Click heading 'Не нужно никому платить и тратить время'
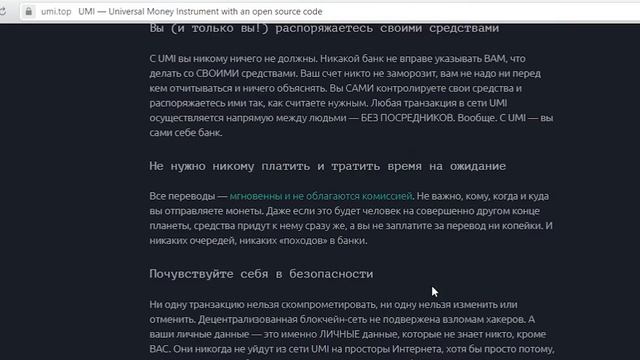 coord(327,166)
